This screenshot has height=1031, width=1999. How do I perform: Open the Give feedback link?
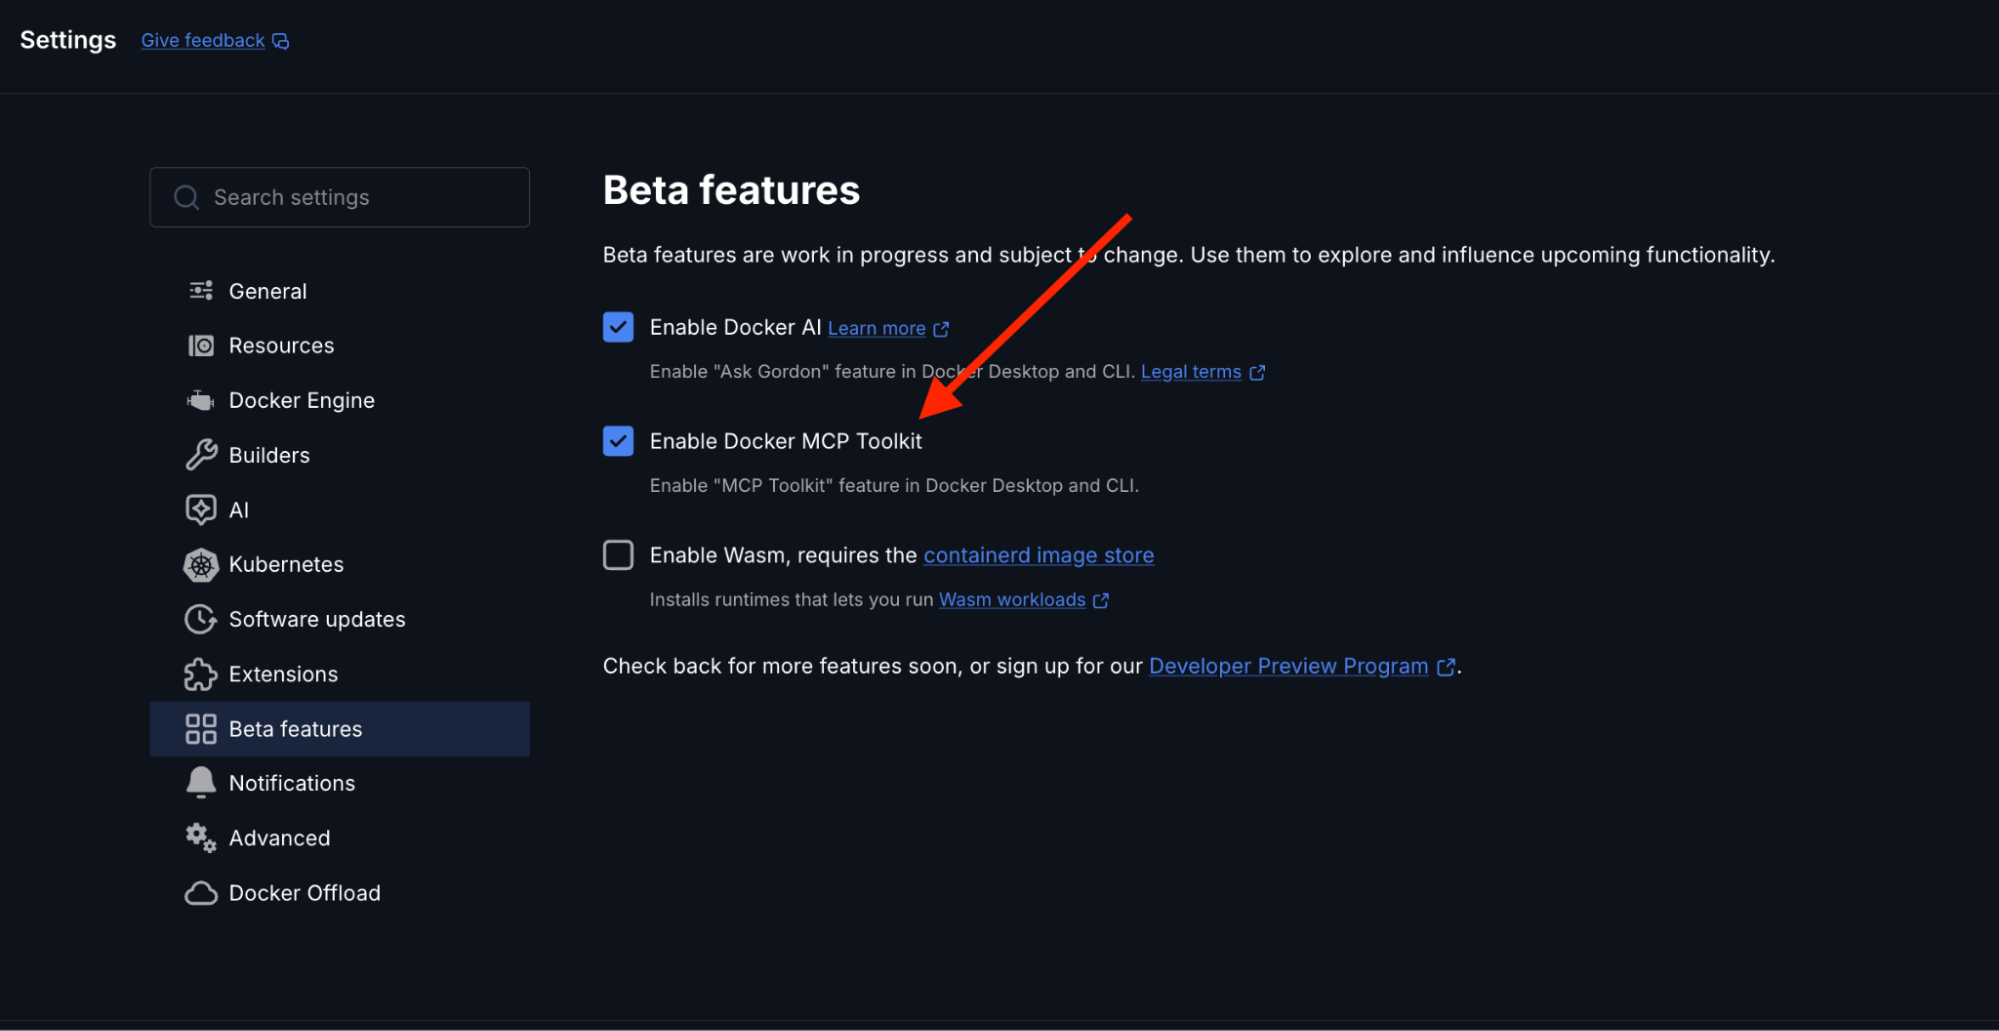coord(203,41)
